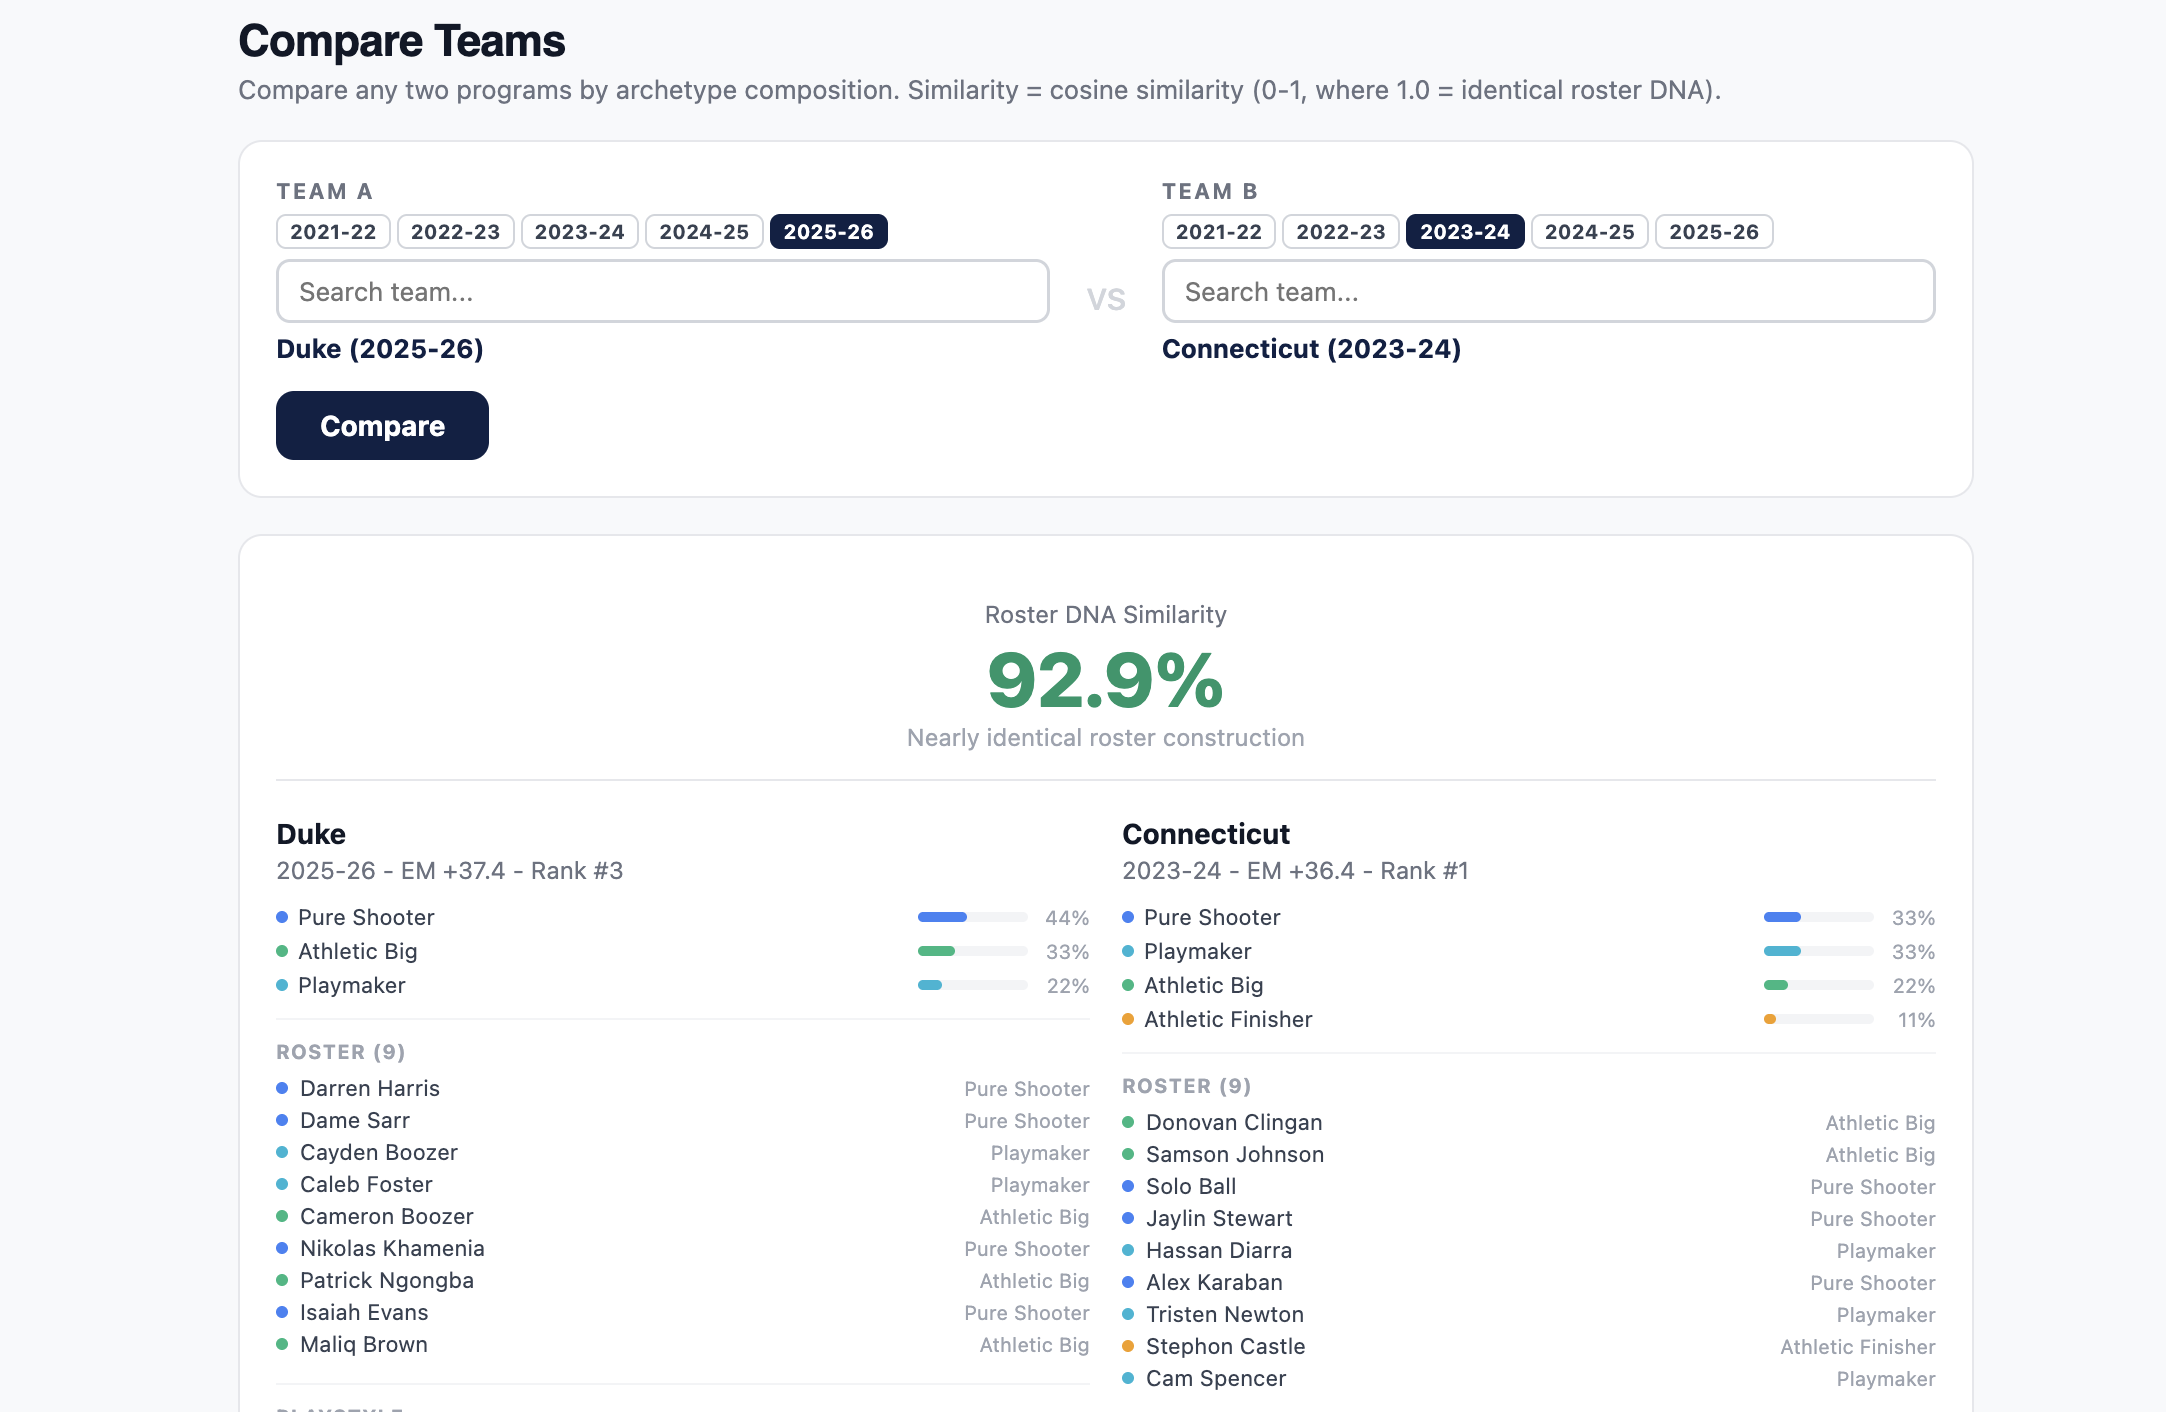Click Solo Ball in Connecticut roster
Image resolution: width=2166 pixels, height=1412 pixels.
pos(1191,1186)
